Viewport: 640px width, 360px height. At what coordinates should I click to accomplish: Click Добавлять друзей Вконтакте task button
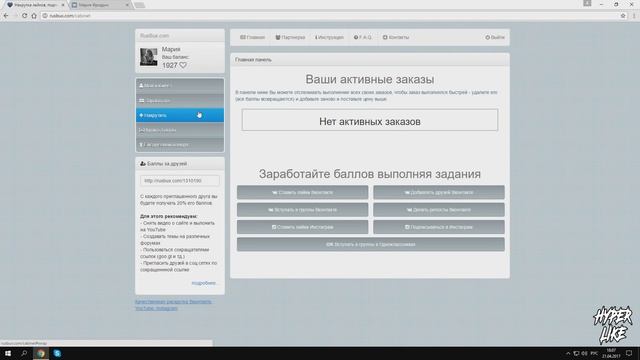click(439, 192)
